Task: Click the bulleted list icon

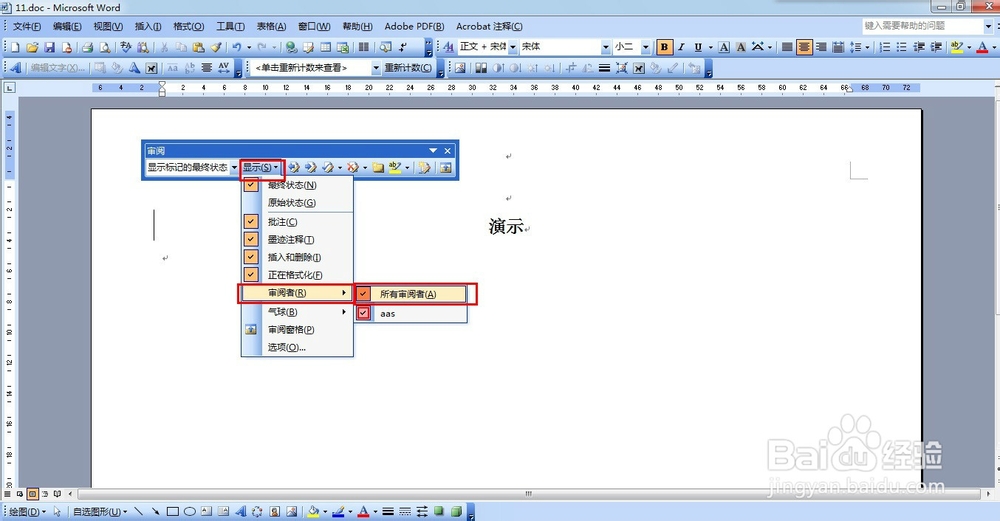Action: click(902, 47)
